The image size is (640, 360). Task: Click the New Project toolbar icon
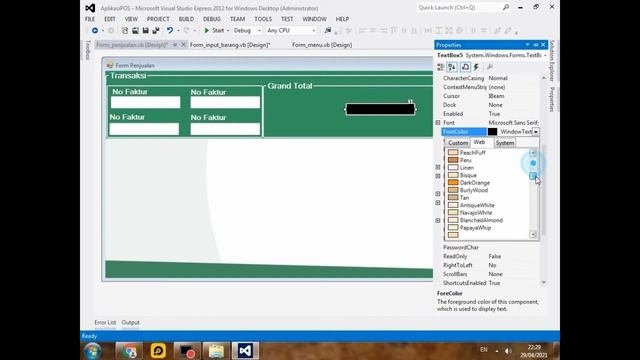point(125,31)
